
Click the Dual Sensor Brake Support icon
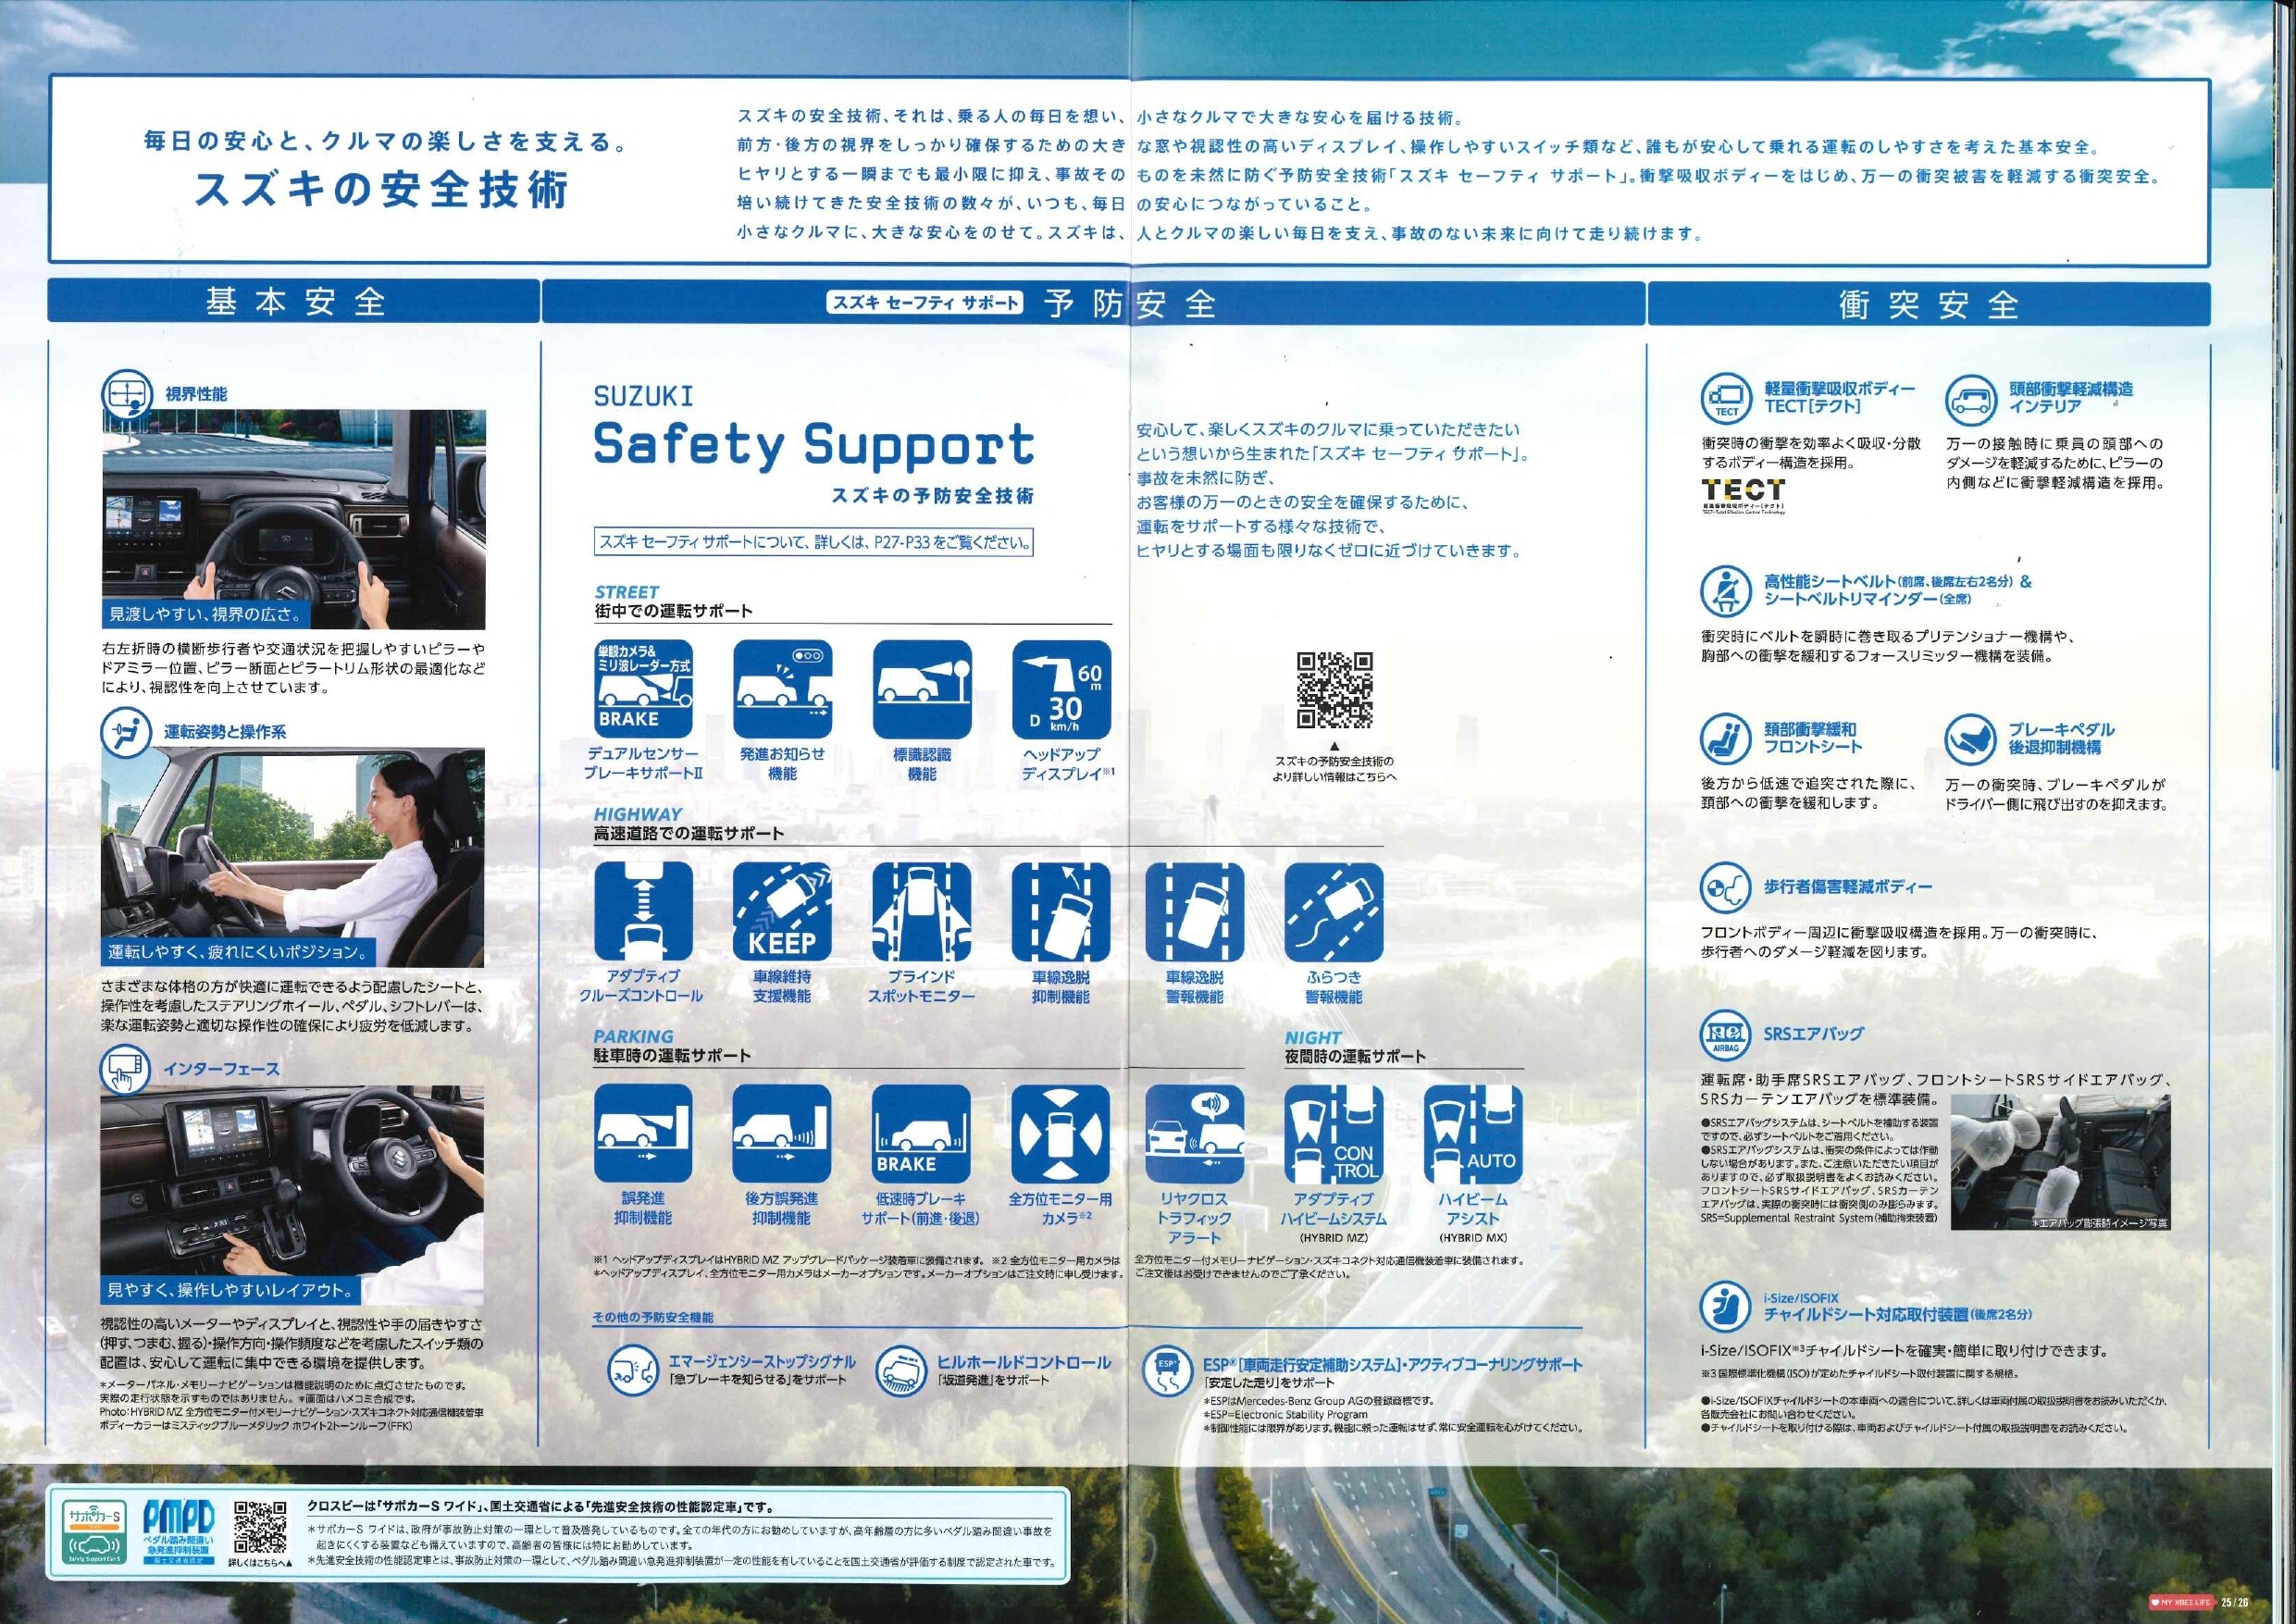coord(643,689)
